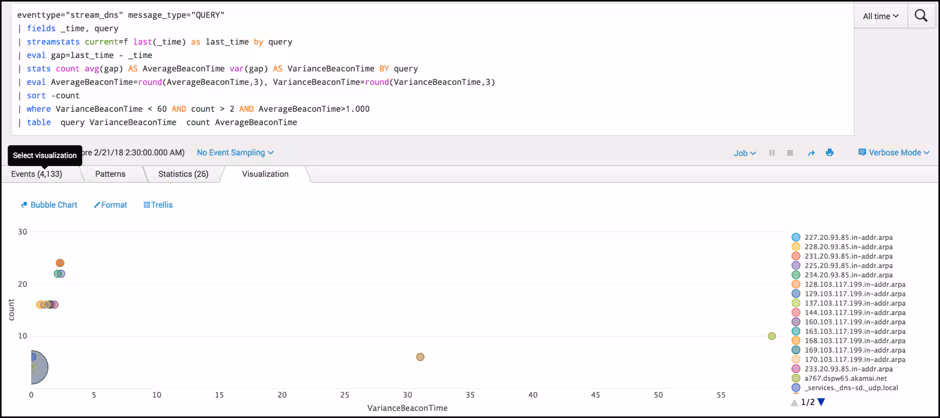940x418 pixels.
Task: Click the search magnifying glass button
Action: pyautogui.click(x=921, y=16)
